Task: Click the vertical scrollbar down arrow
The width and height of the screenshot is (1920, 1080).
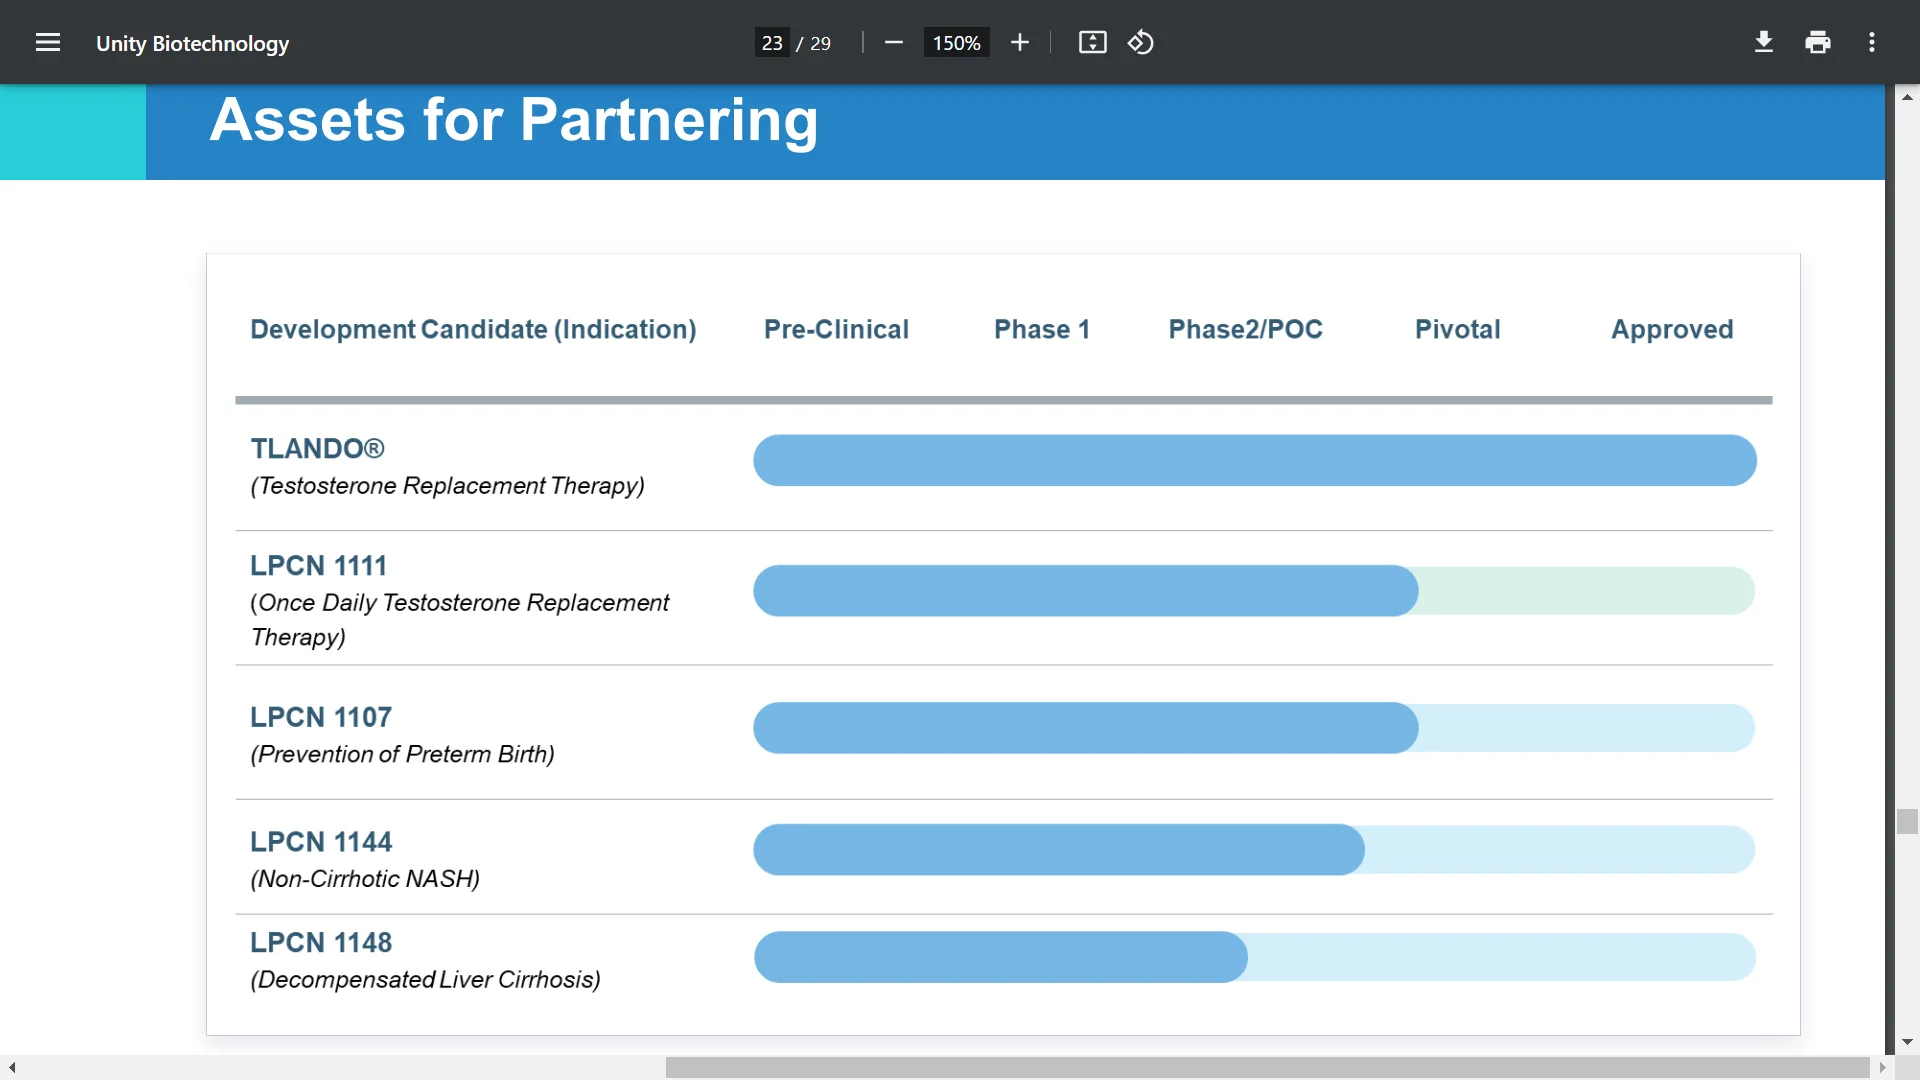Action: pos(1907,1041)
